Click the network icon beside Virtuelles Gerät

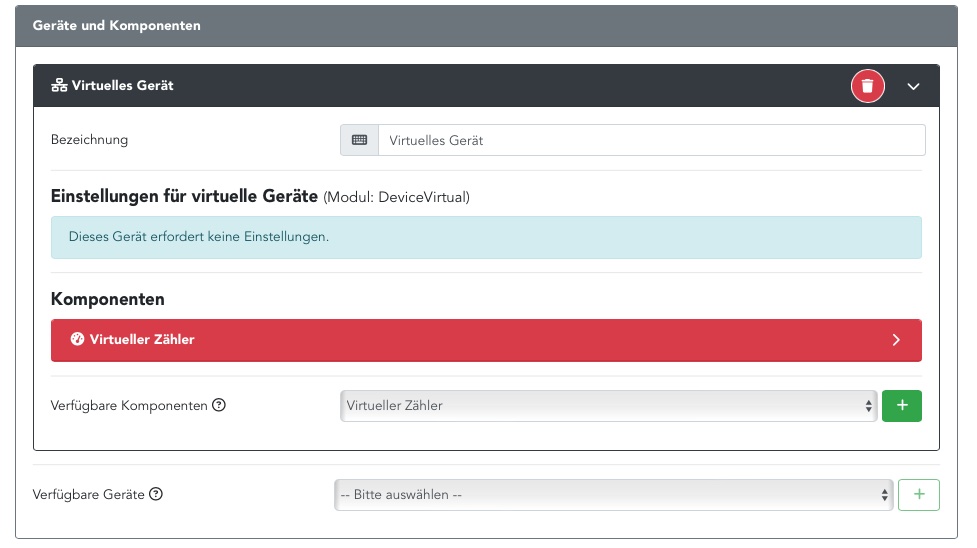pos(59,86)
